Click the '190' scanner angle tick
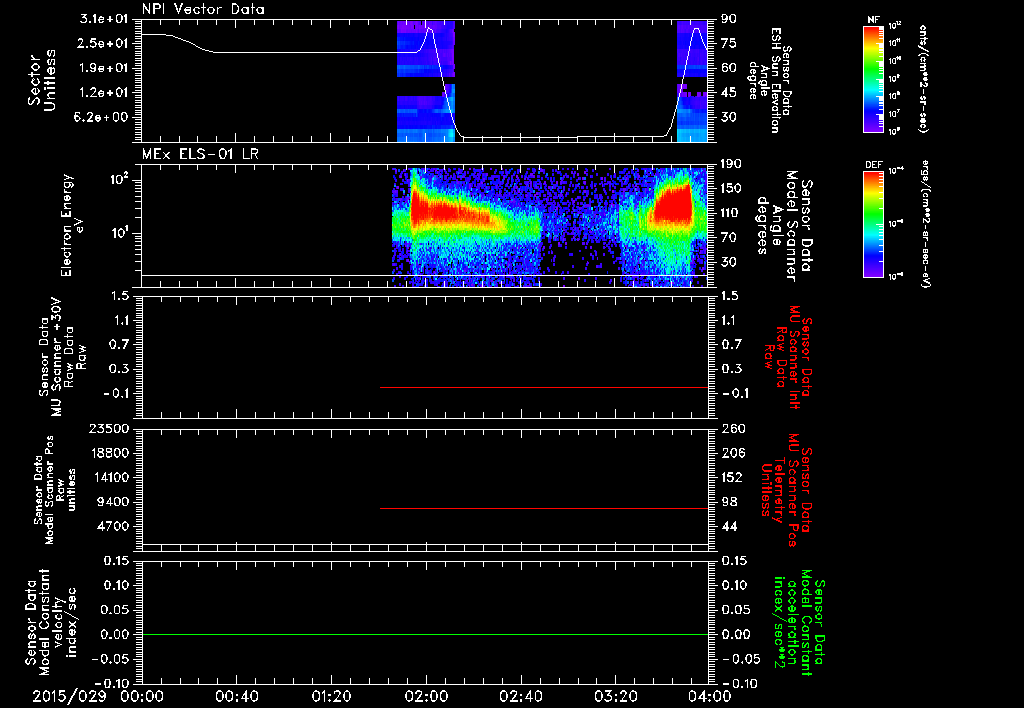1024x708 pixels. click(x=731, y=163)
